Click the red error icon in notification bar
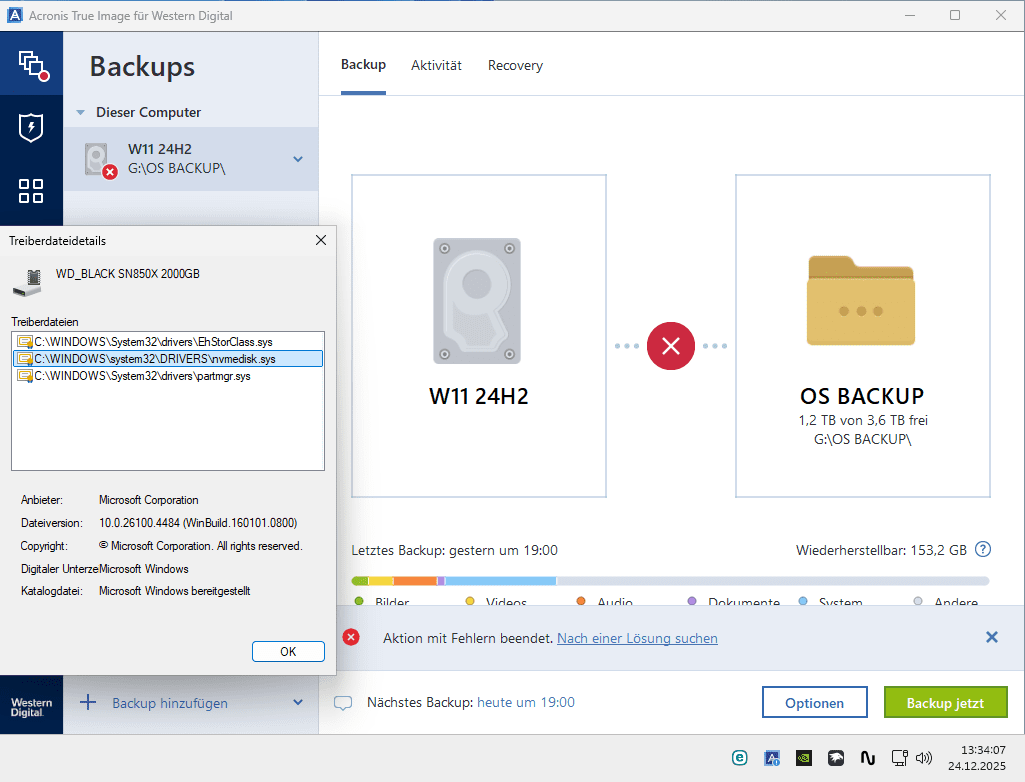Image resolution: width=1025 pixels, height=782 pixels. (351, 638)
